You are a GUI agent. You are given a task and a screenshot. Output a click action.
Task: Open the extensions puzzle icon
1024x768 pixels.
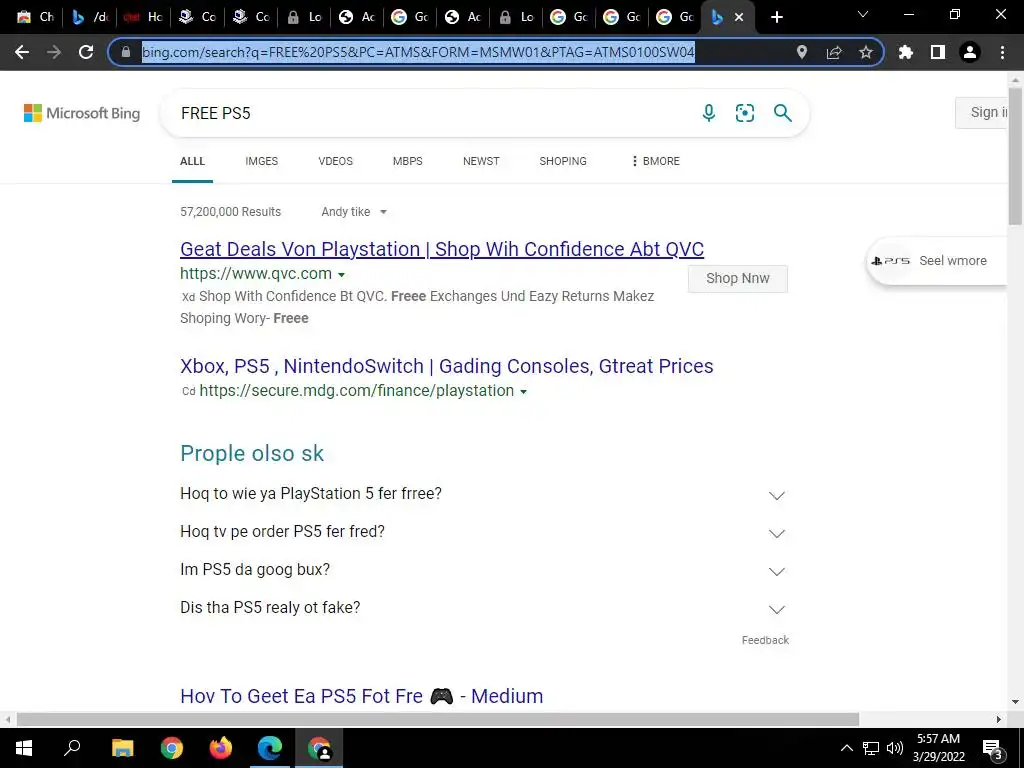[905, 52]
